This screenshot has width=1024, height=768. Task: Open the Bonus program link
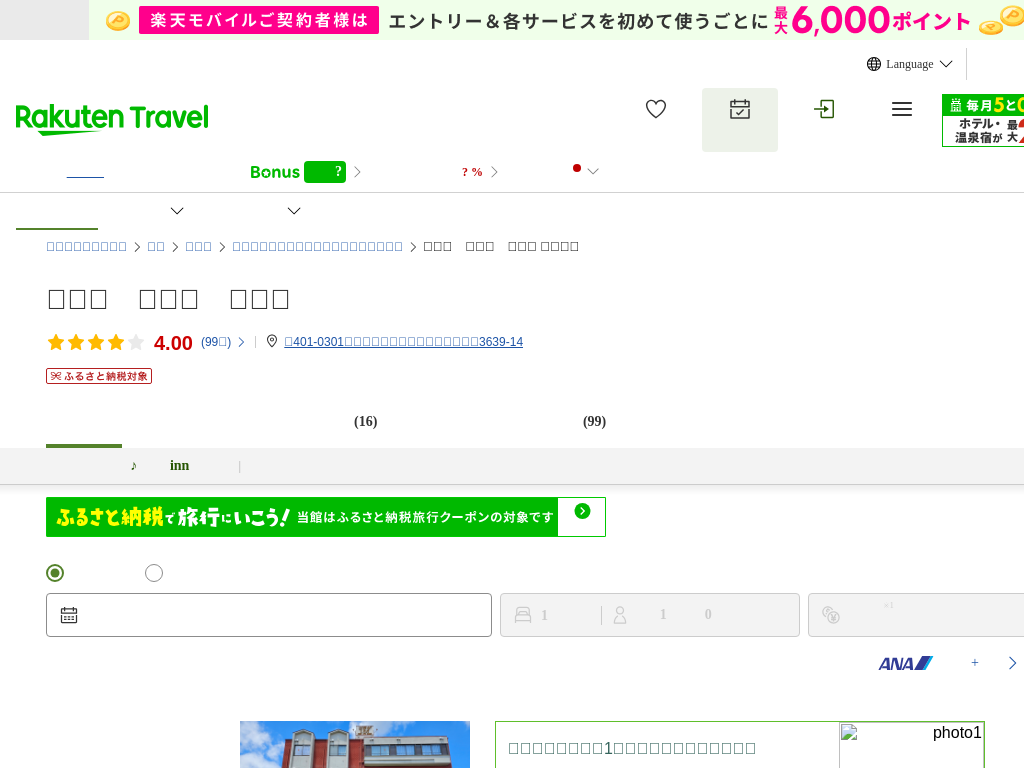(298, 172)
